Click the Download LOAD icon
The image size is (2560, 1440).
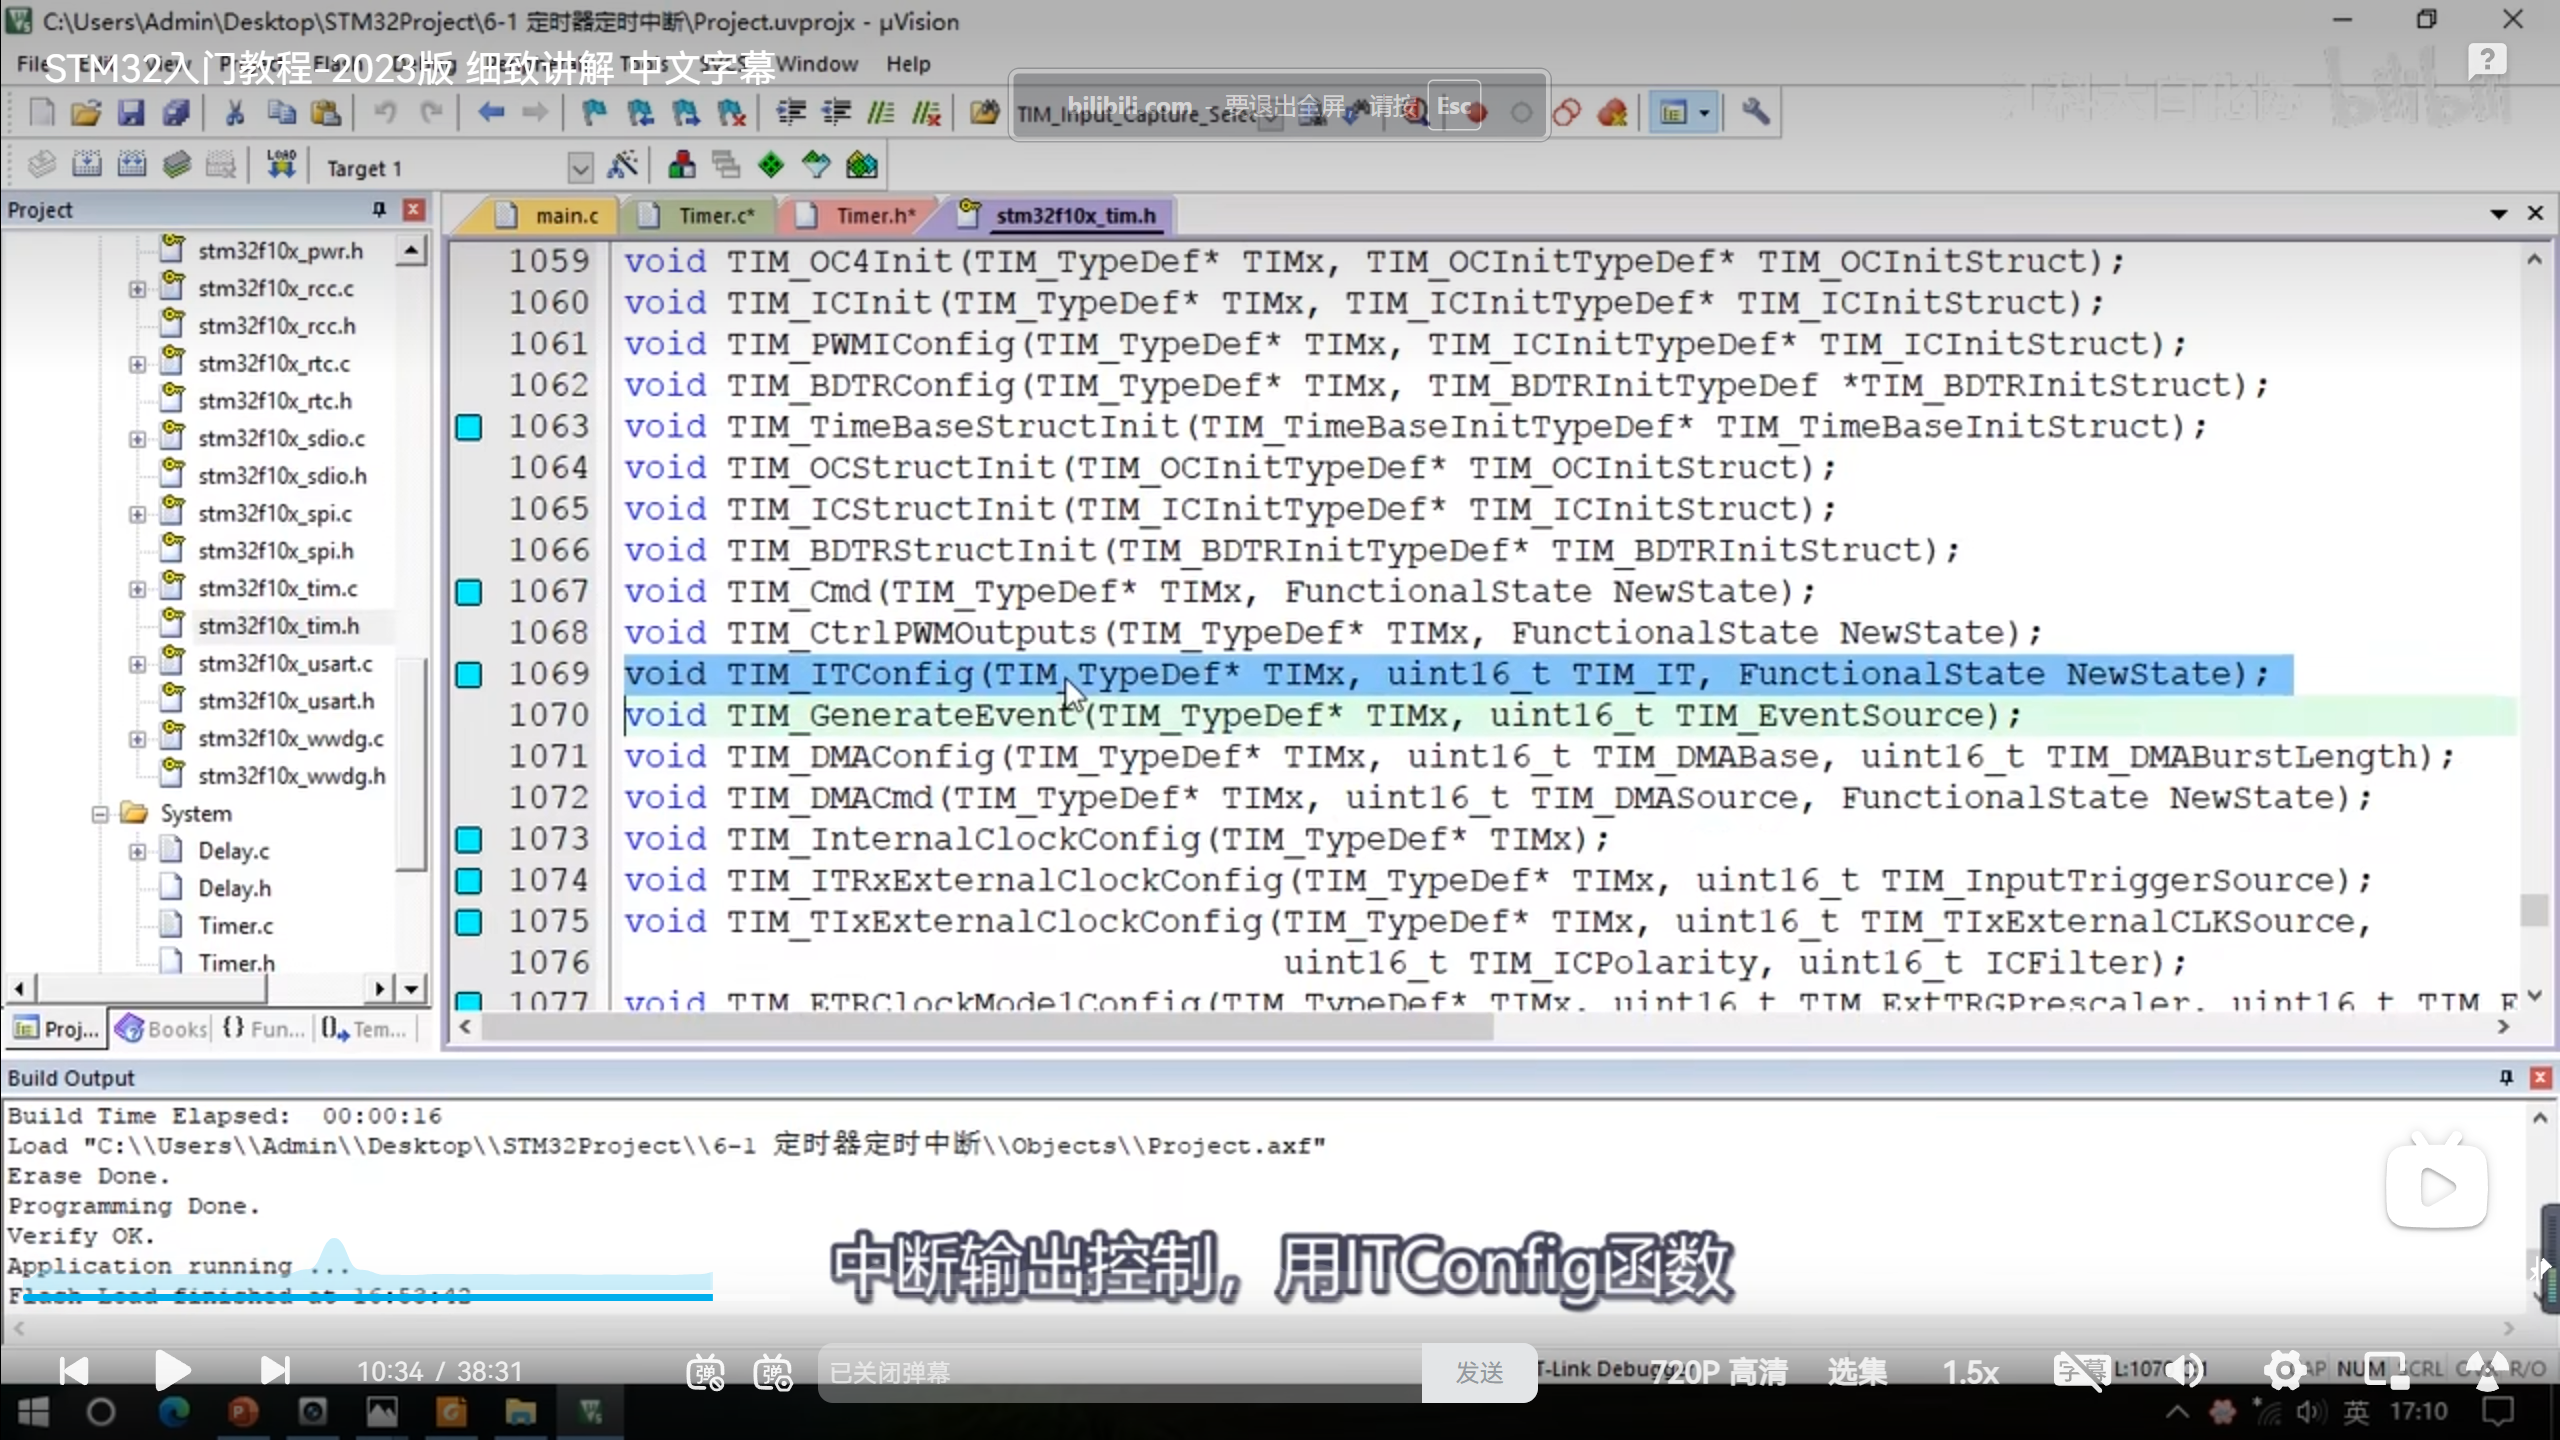pos(281,165)
